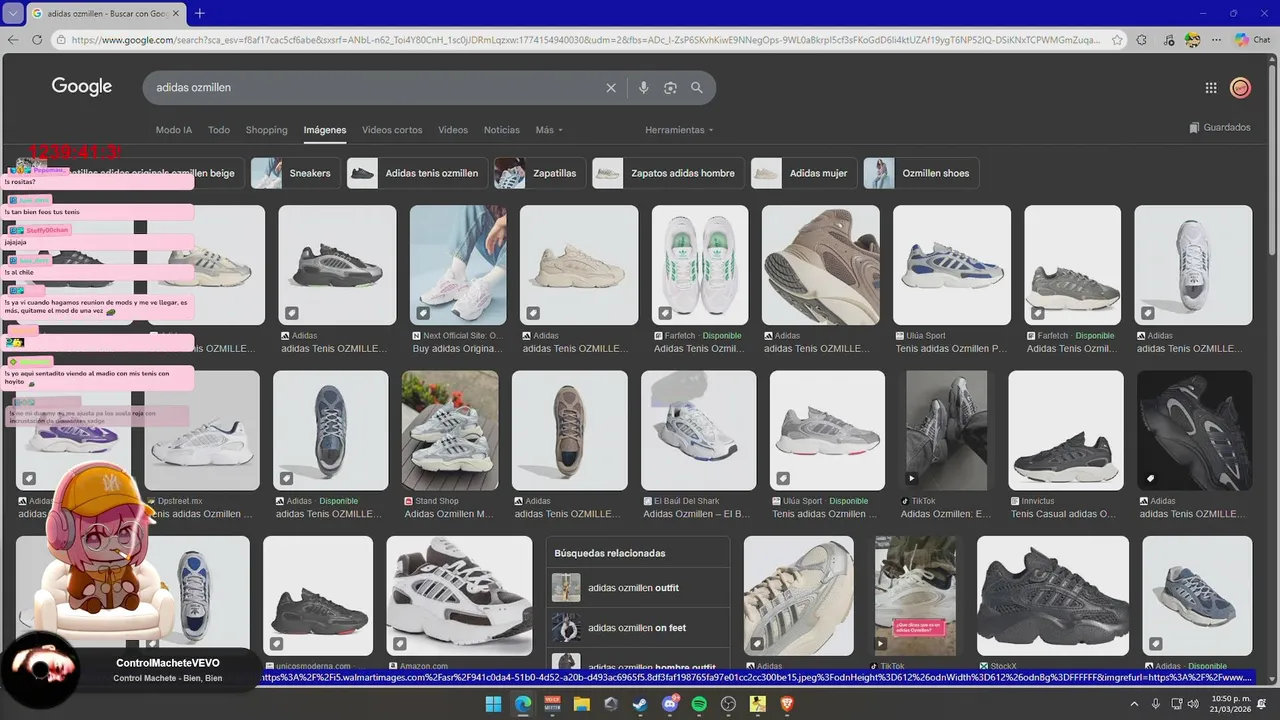Switch to the Videos cortos tab
1280x720 pixels.
click(x=392, y=130)
